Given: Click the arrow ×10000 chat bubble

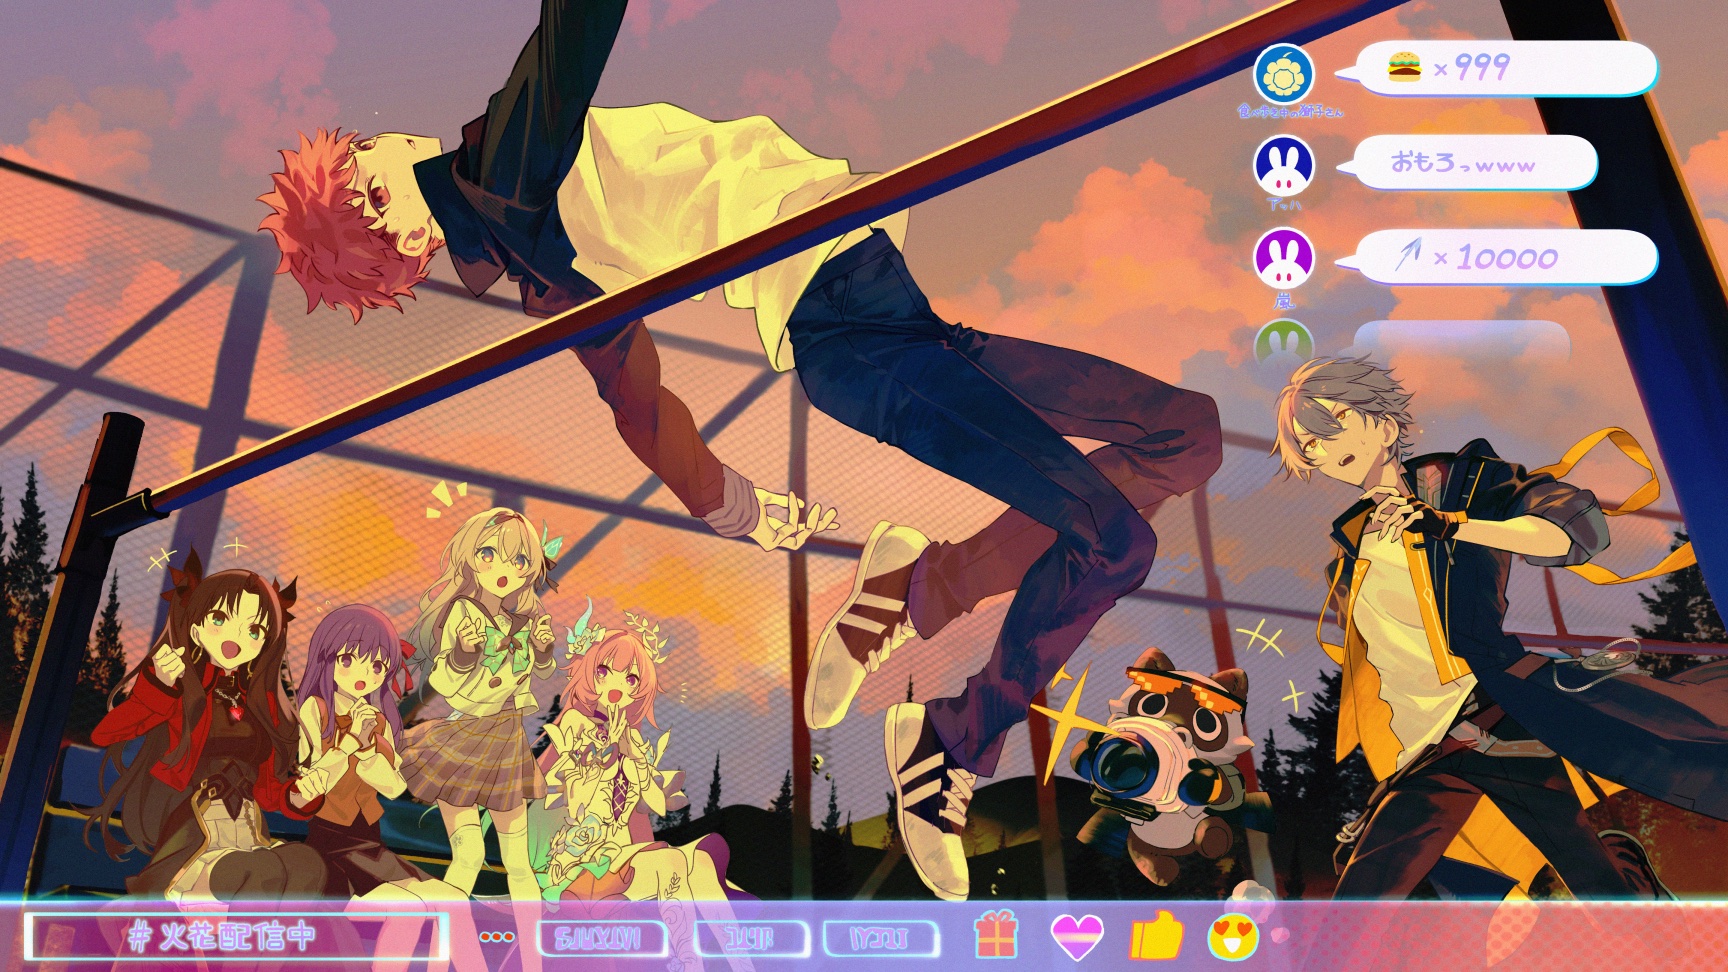Looking at the screenshot, I should 1497,257.
